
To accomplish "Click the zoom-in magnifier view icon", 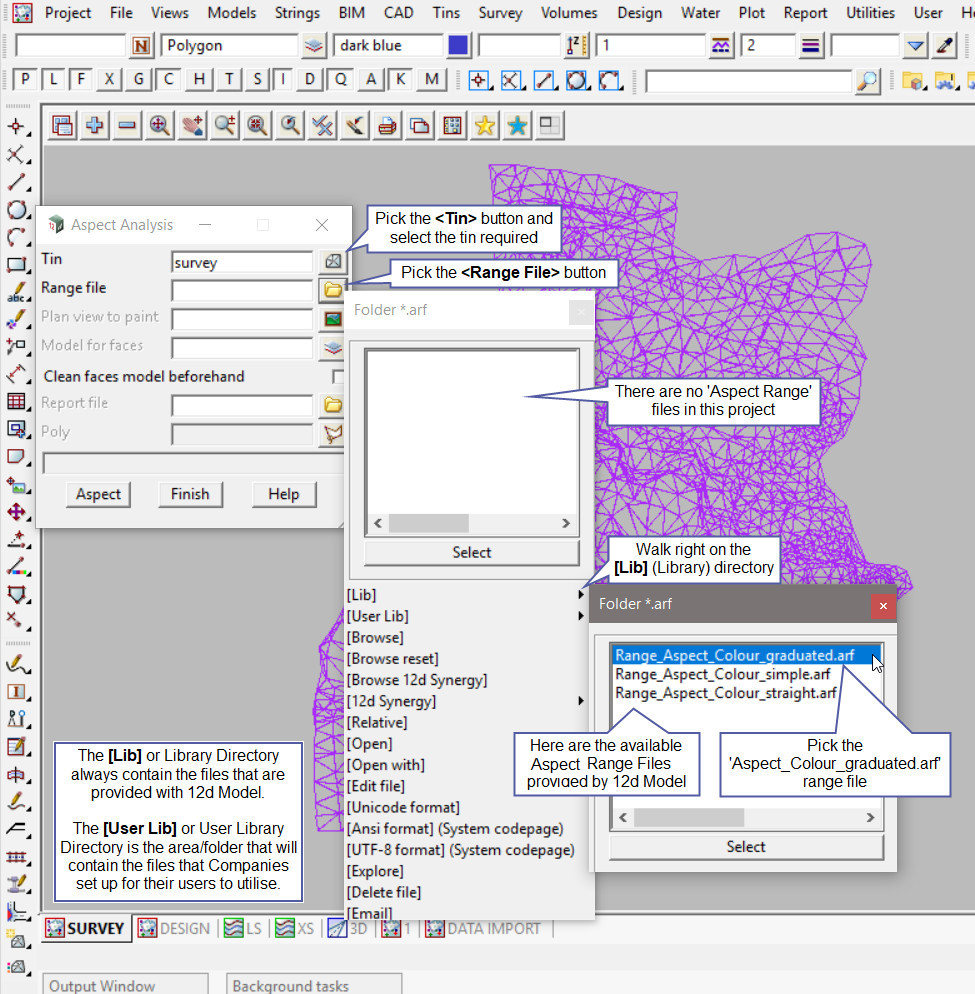I will (x=159, y=126).
